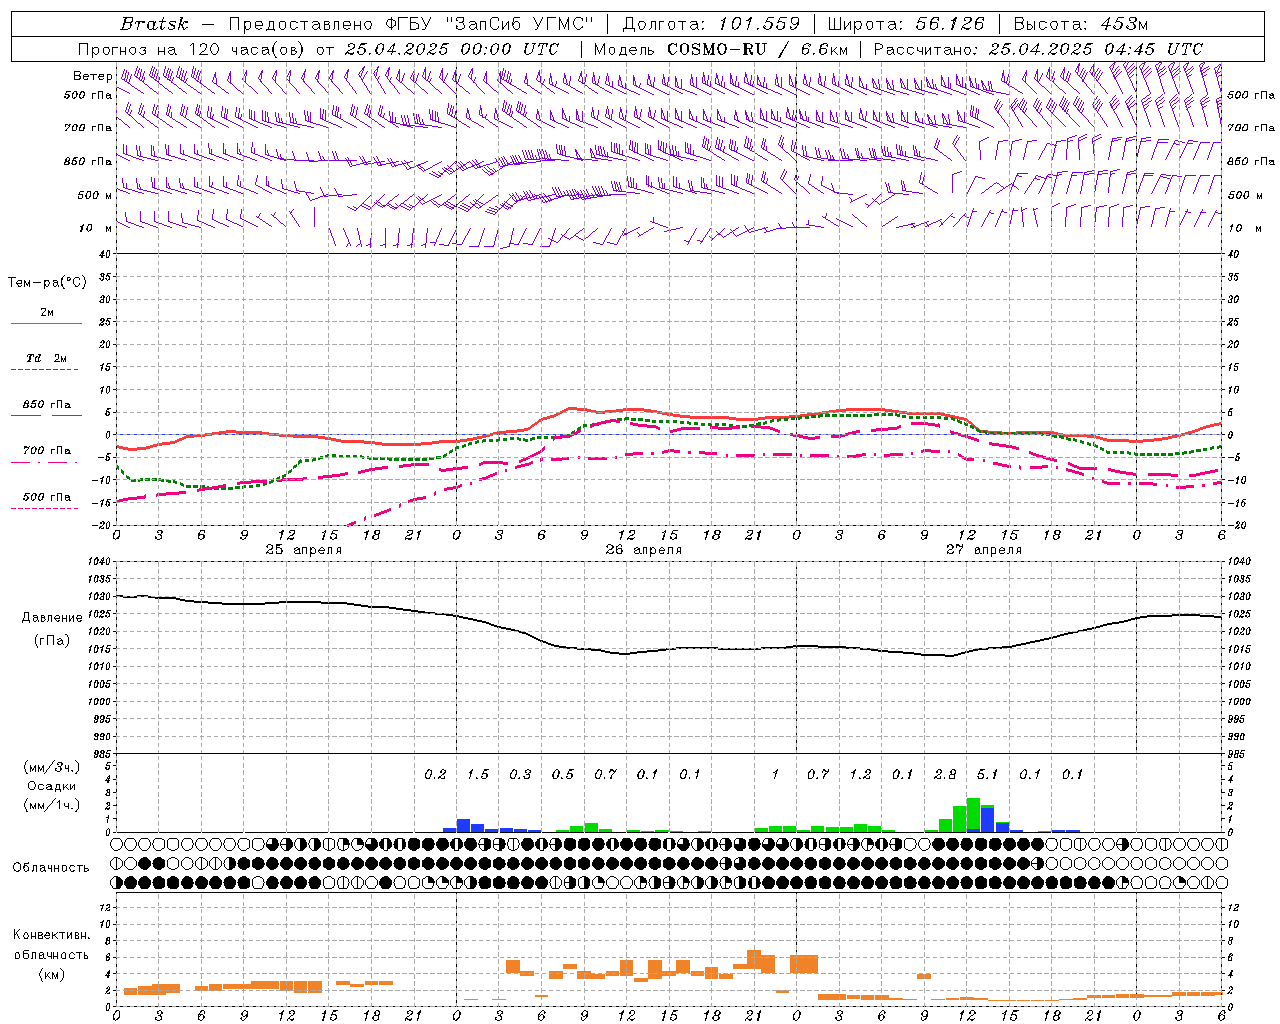The image size is (1280, 1024).
Task: Click the "Высота: 453м" header value
Action: click(x=1081, y=24)
